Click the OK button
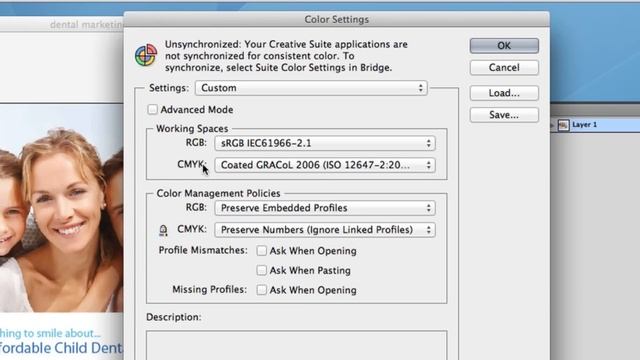The width and height of the screenshot is (640, 360). (504, 46)
